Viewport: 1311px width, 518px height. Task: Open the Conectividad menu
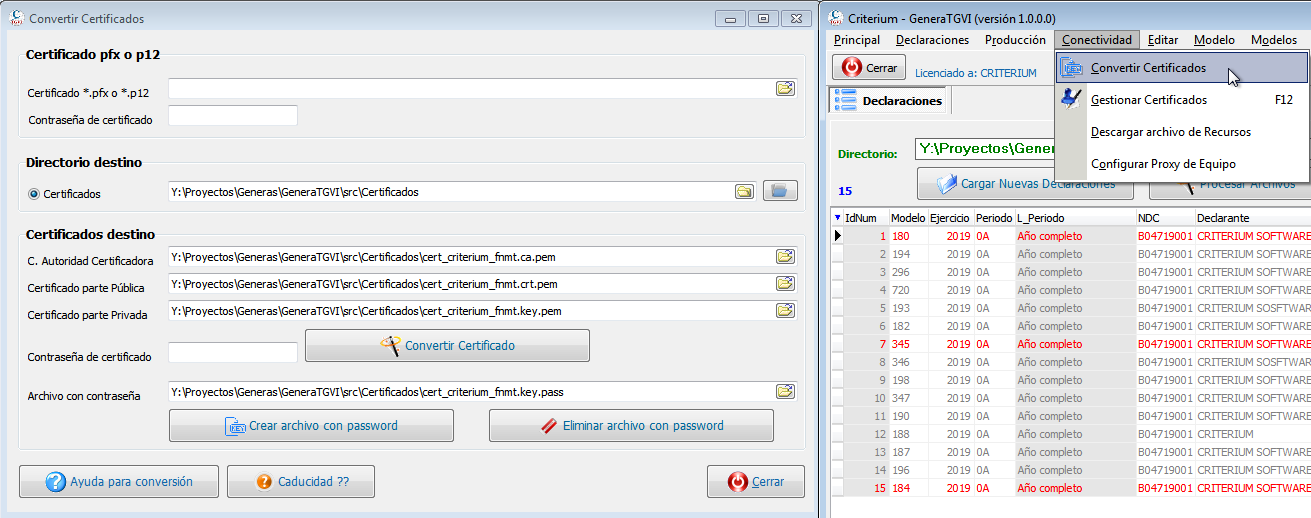1096,40
